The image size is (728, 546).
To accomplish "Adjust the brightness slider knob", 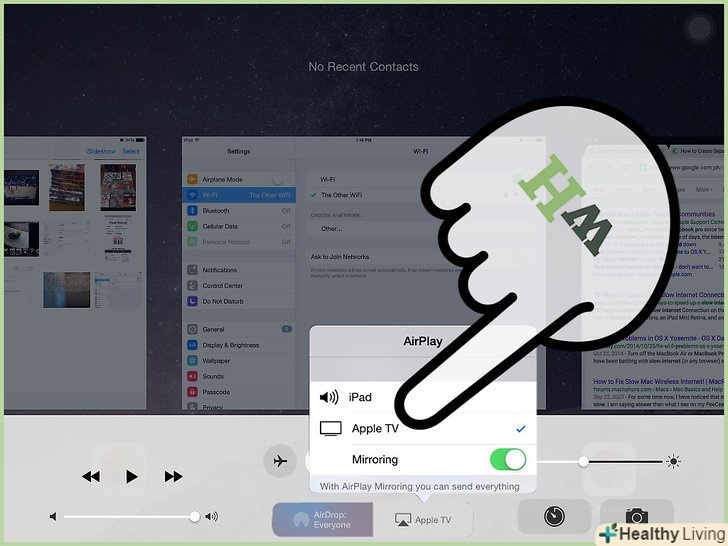I will point(583,462).
